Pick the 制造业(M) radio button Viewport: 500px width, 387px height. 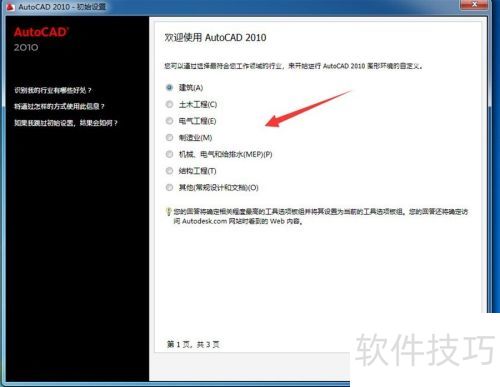[169, 137]
